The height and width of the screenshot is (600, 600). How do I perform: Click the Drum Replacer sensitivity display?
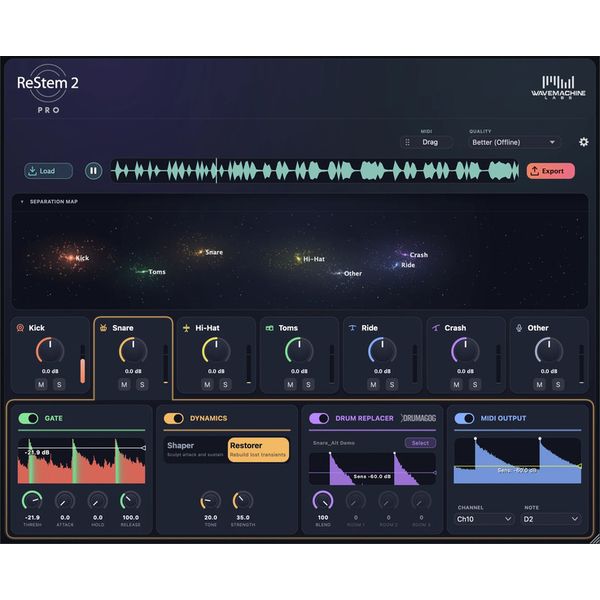coord(373,469)
